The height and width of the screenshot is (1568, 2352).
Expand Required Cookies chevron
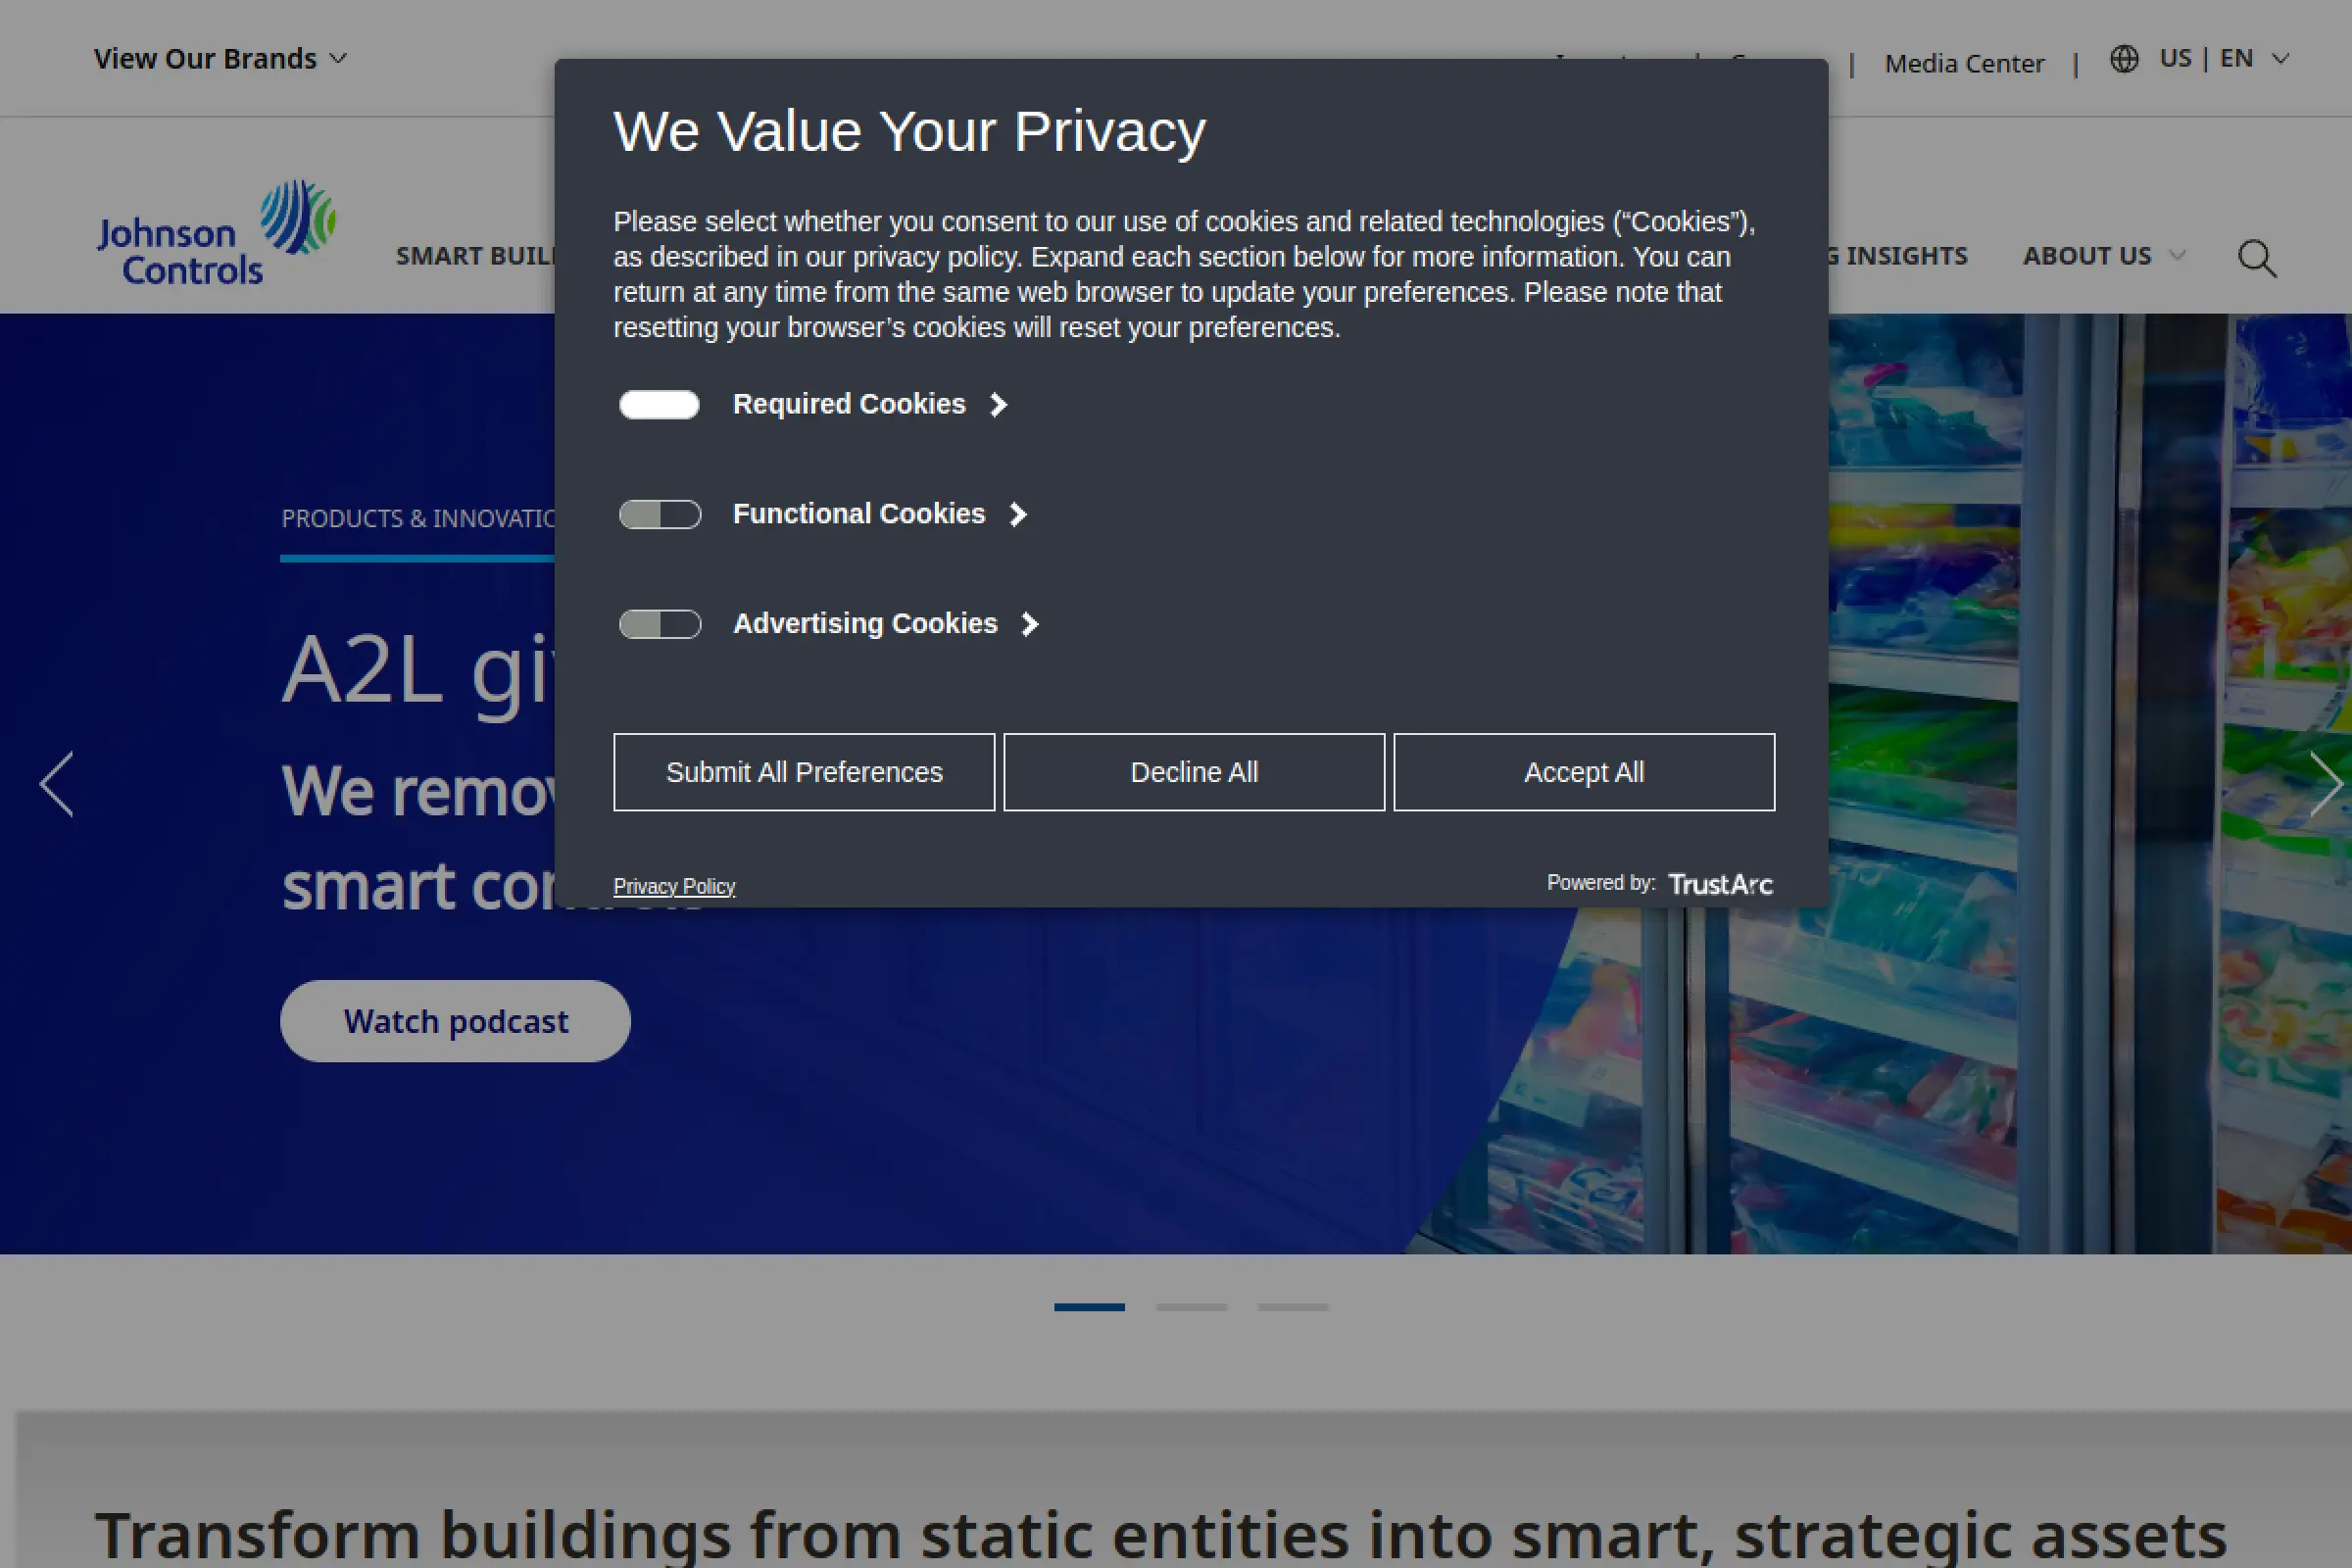[998, 404]
